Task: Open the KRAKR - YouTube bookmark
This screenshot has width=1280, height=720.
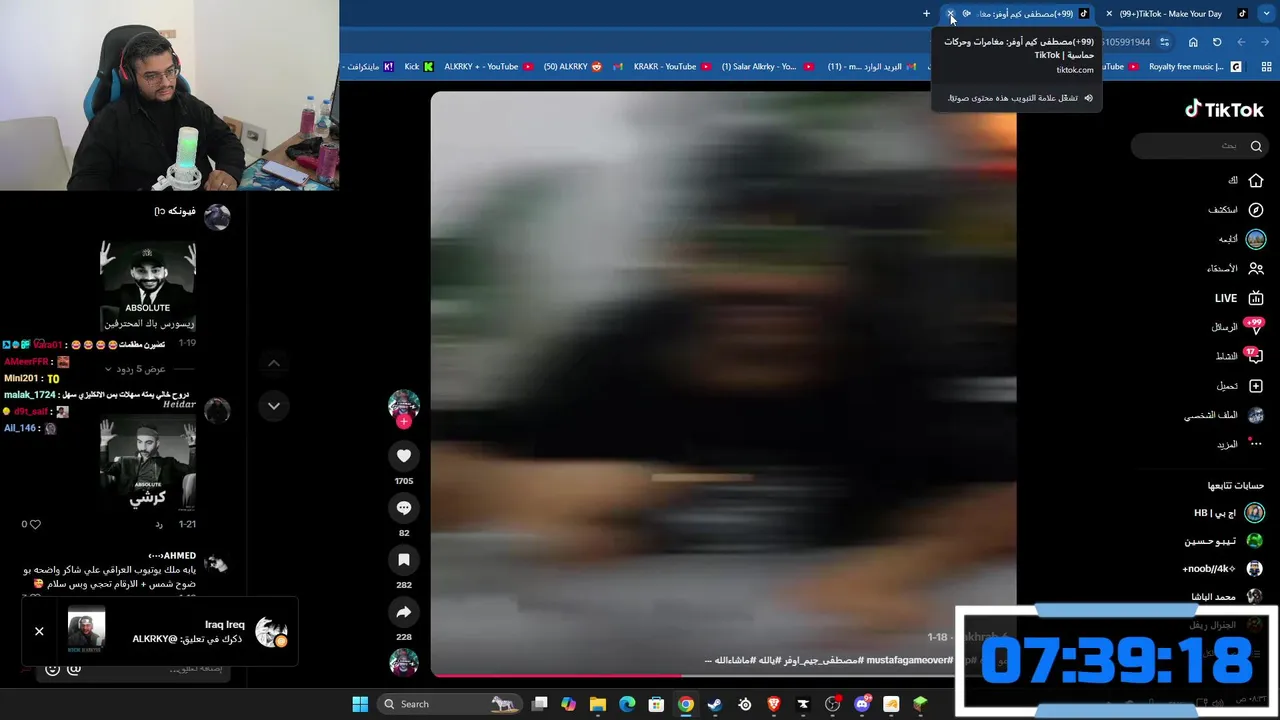Action: [672, 67]
